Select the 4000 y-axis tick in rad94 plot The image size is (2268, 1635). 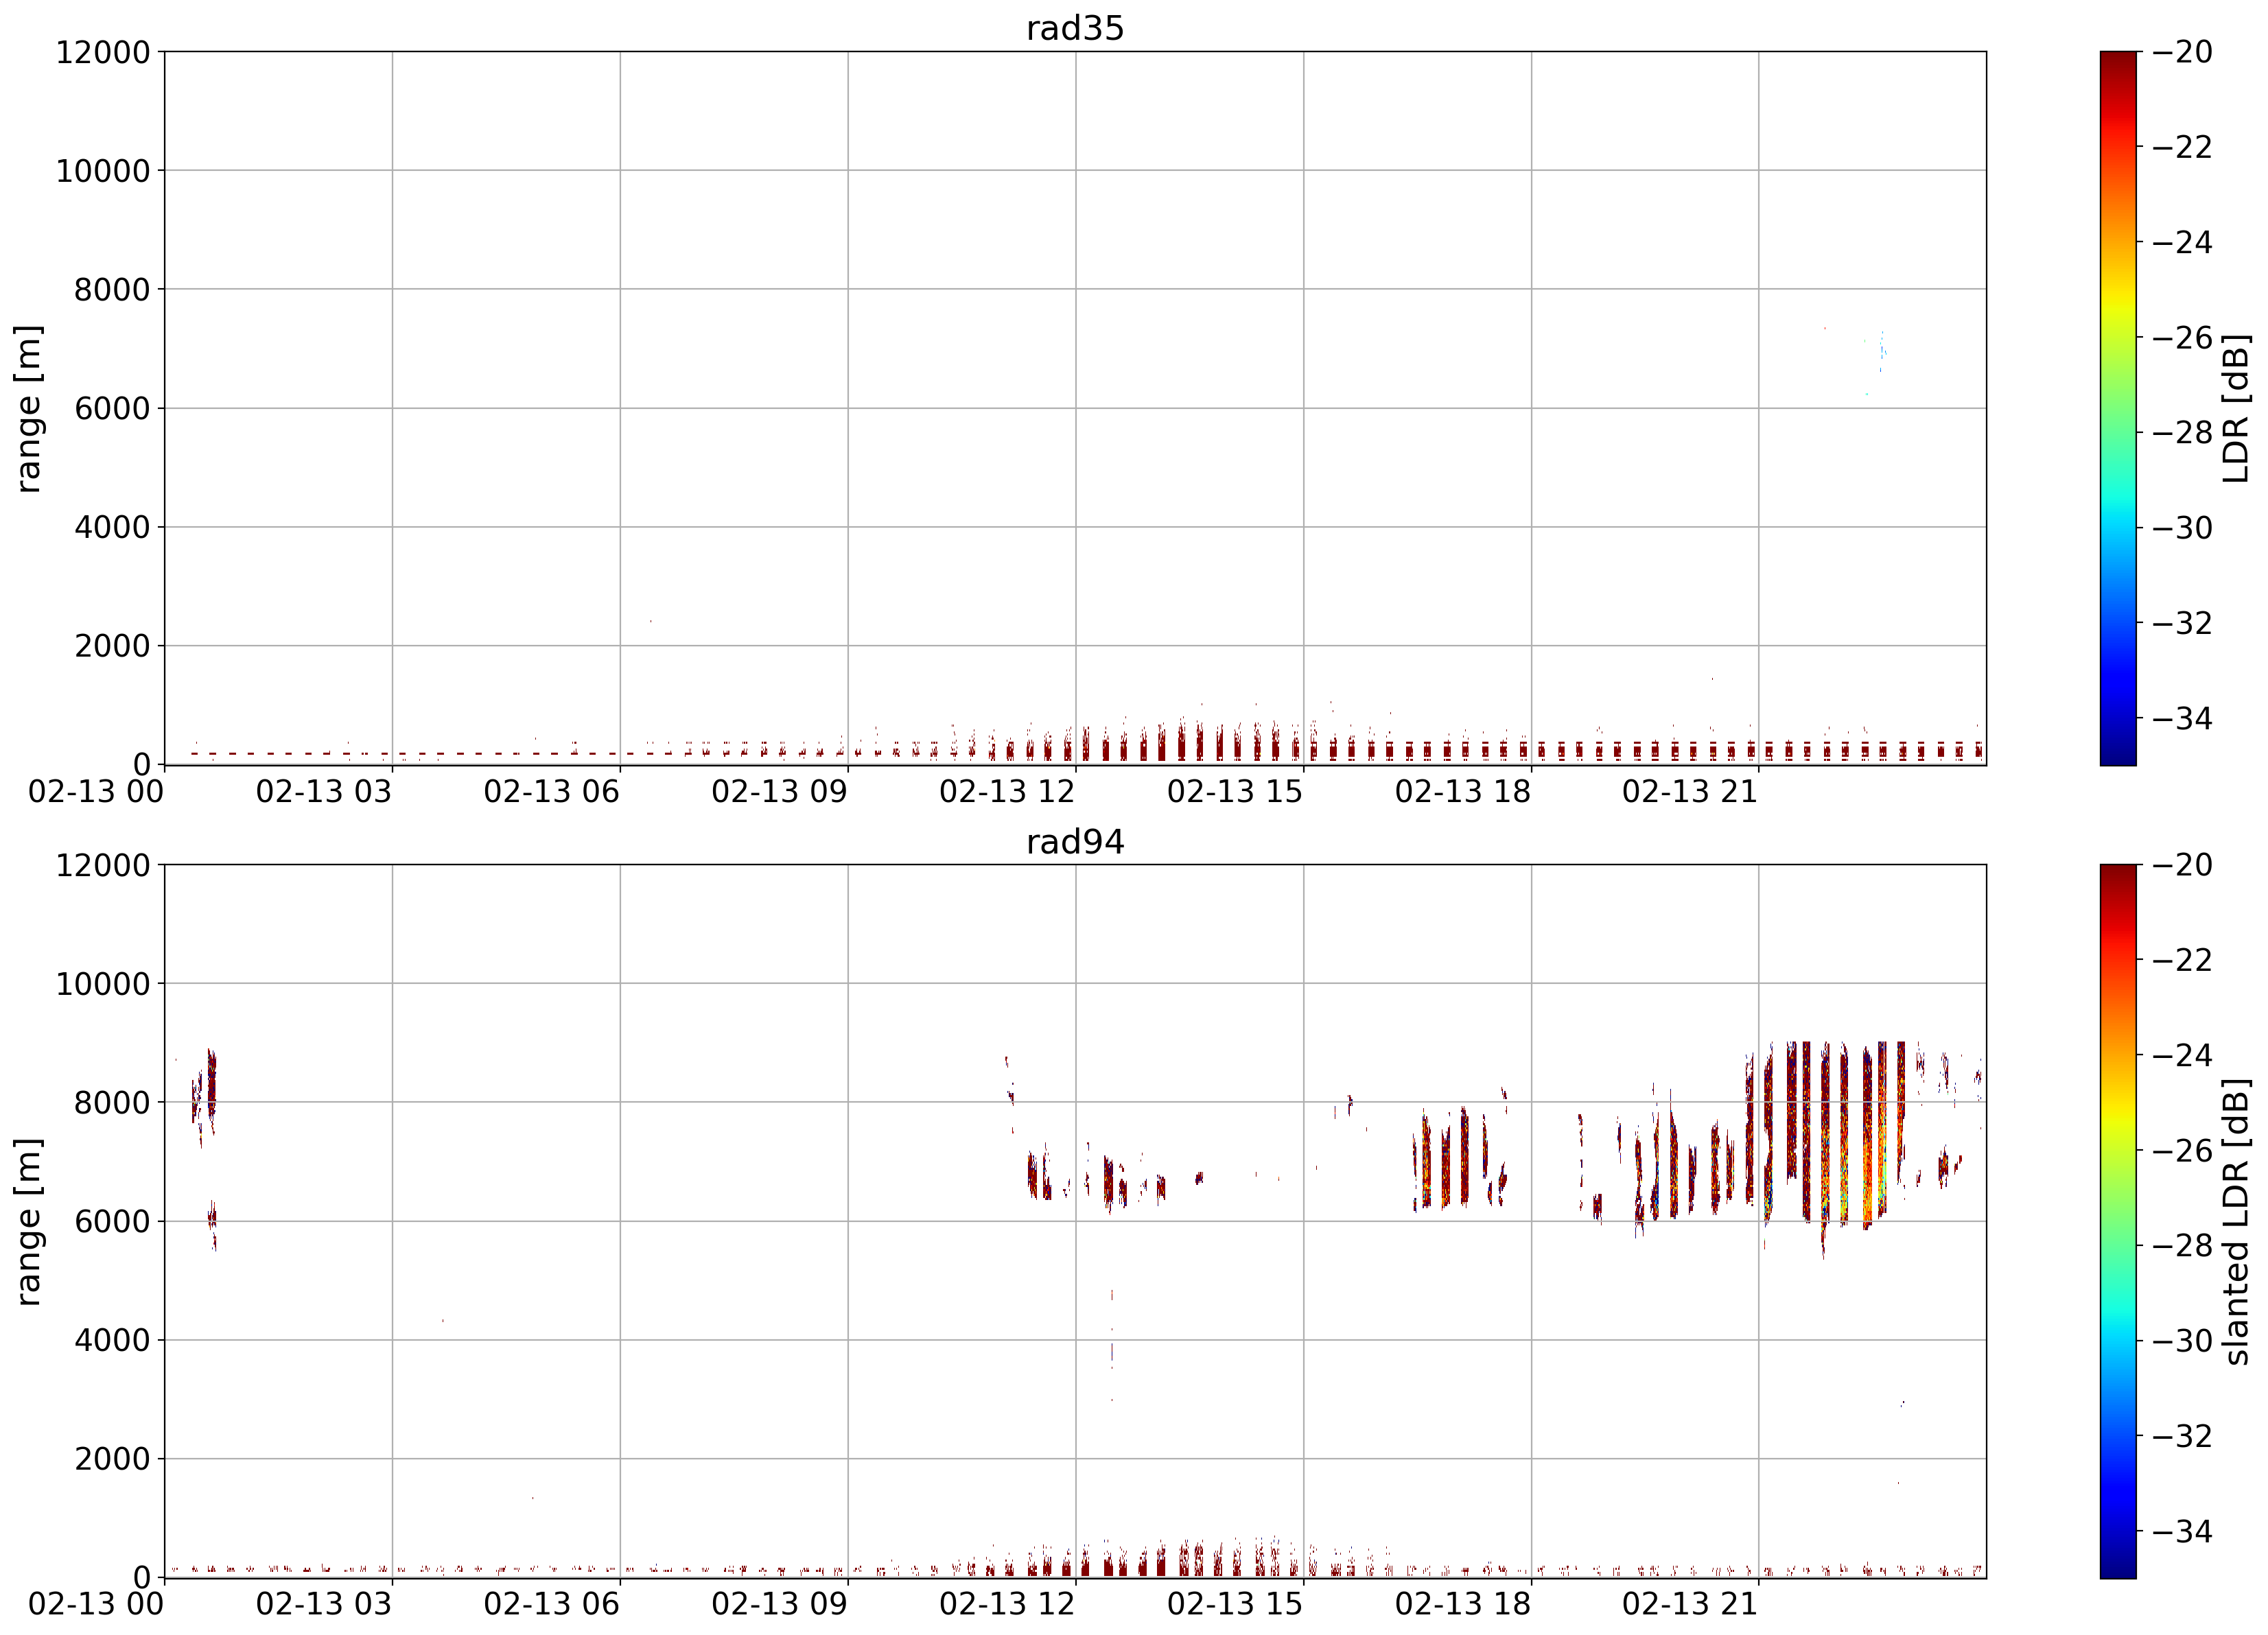click(x=112, y=1340)
